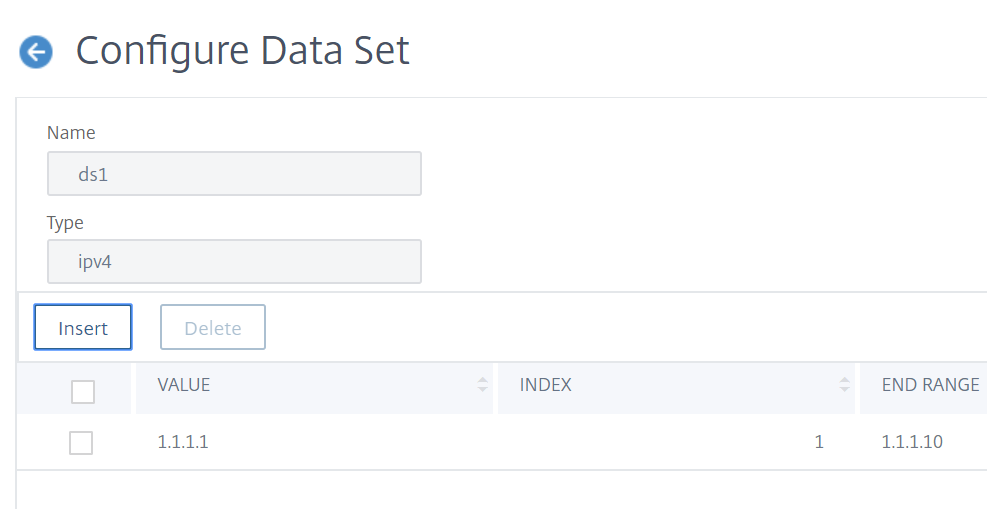Sort by the VALUE column arrows
Screen dimensions: 987x509
pyautogui.click(x=482, y=384)
